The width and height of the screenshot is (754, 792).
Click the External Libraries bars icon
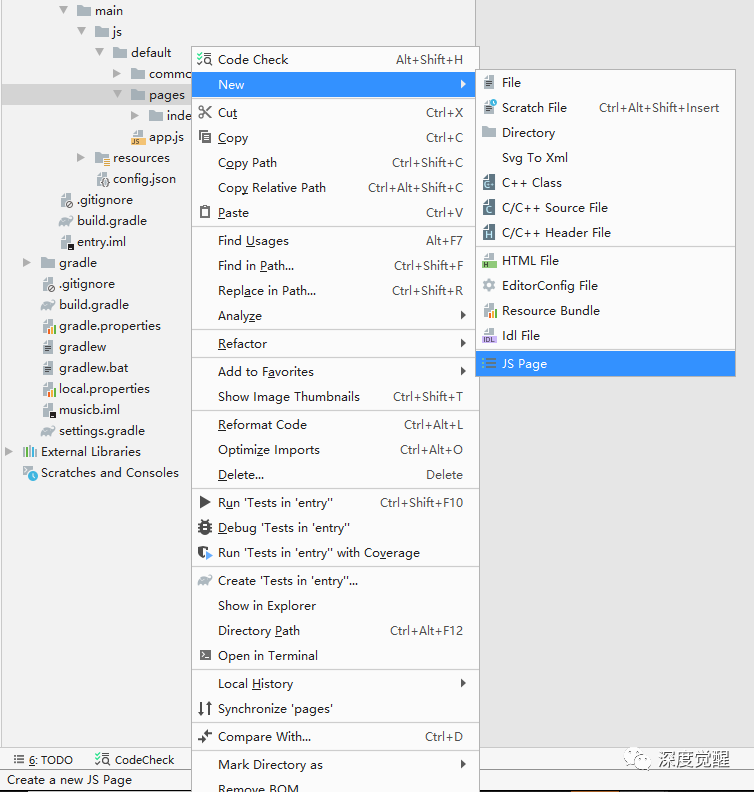(30, 452)
